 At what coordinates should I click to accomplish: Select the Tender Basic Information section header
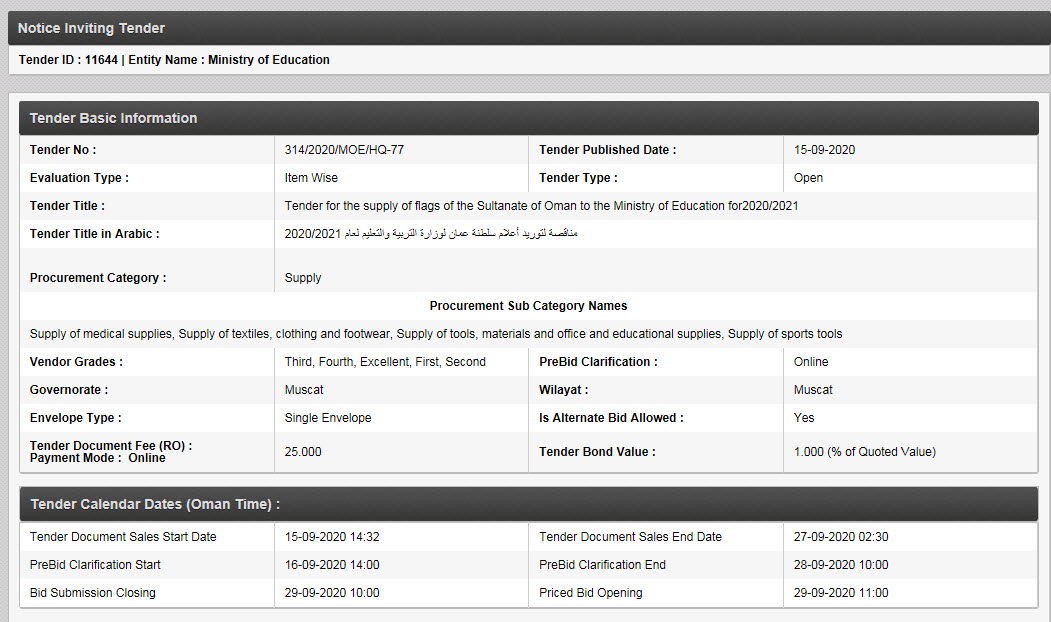114,118
